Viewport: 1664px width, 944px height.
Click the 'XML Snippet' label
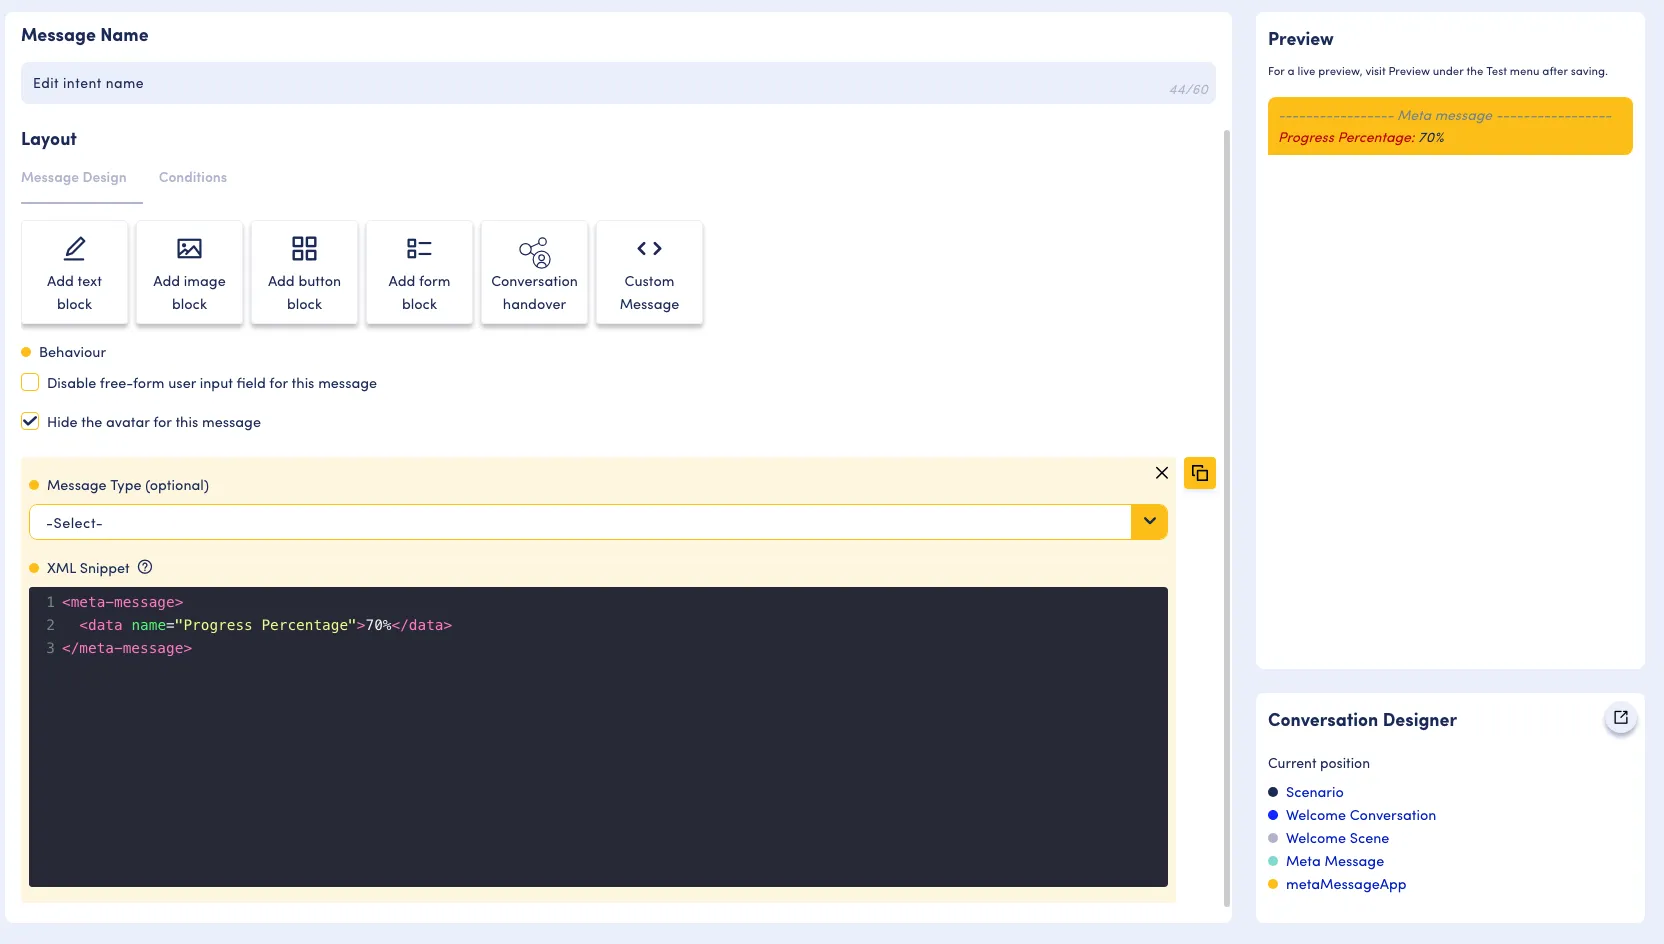click(88, 568)
